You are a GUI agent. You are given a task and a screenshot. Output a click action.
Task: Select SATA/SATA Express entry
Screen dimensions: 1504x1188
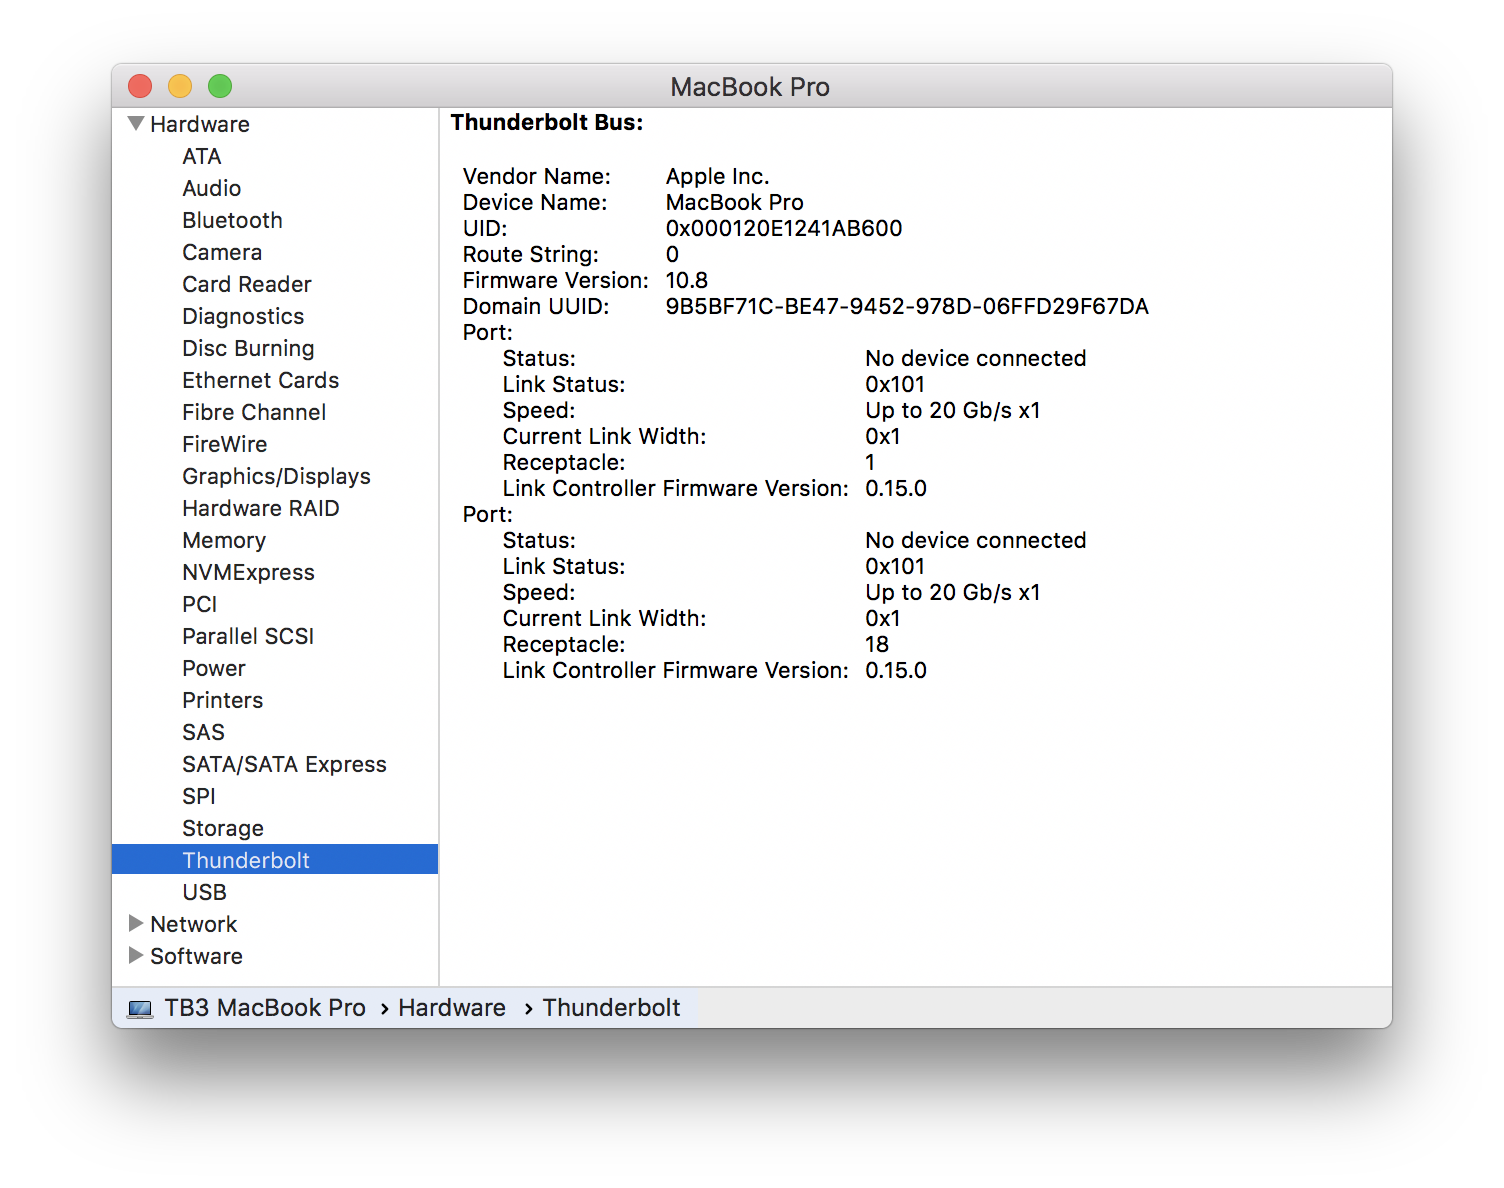284,764
